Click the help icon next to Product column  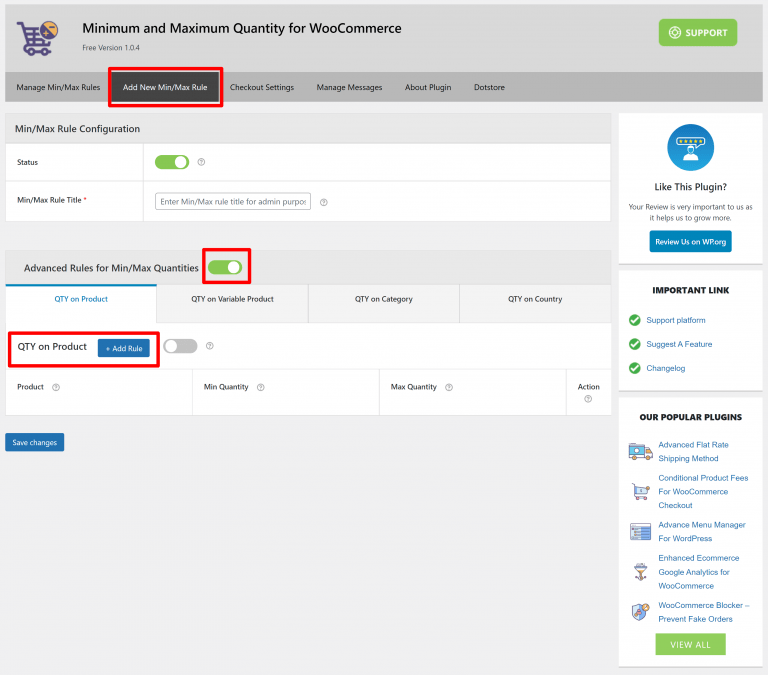coord(56,387)
